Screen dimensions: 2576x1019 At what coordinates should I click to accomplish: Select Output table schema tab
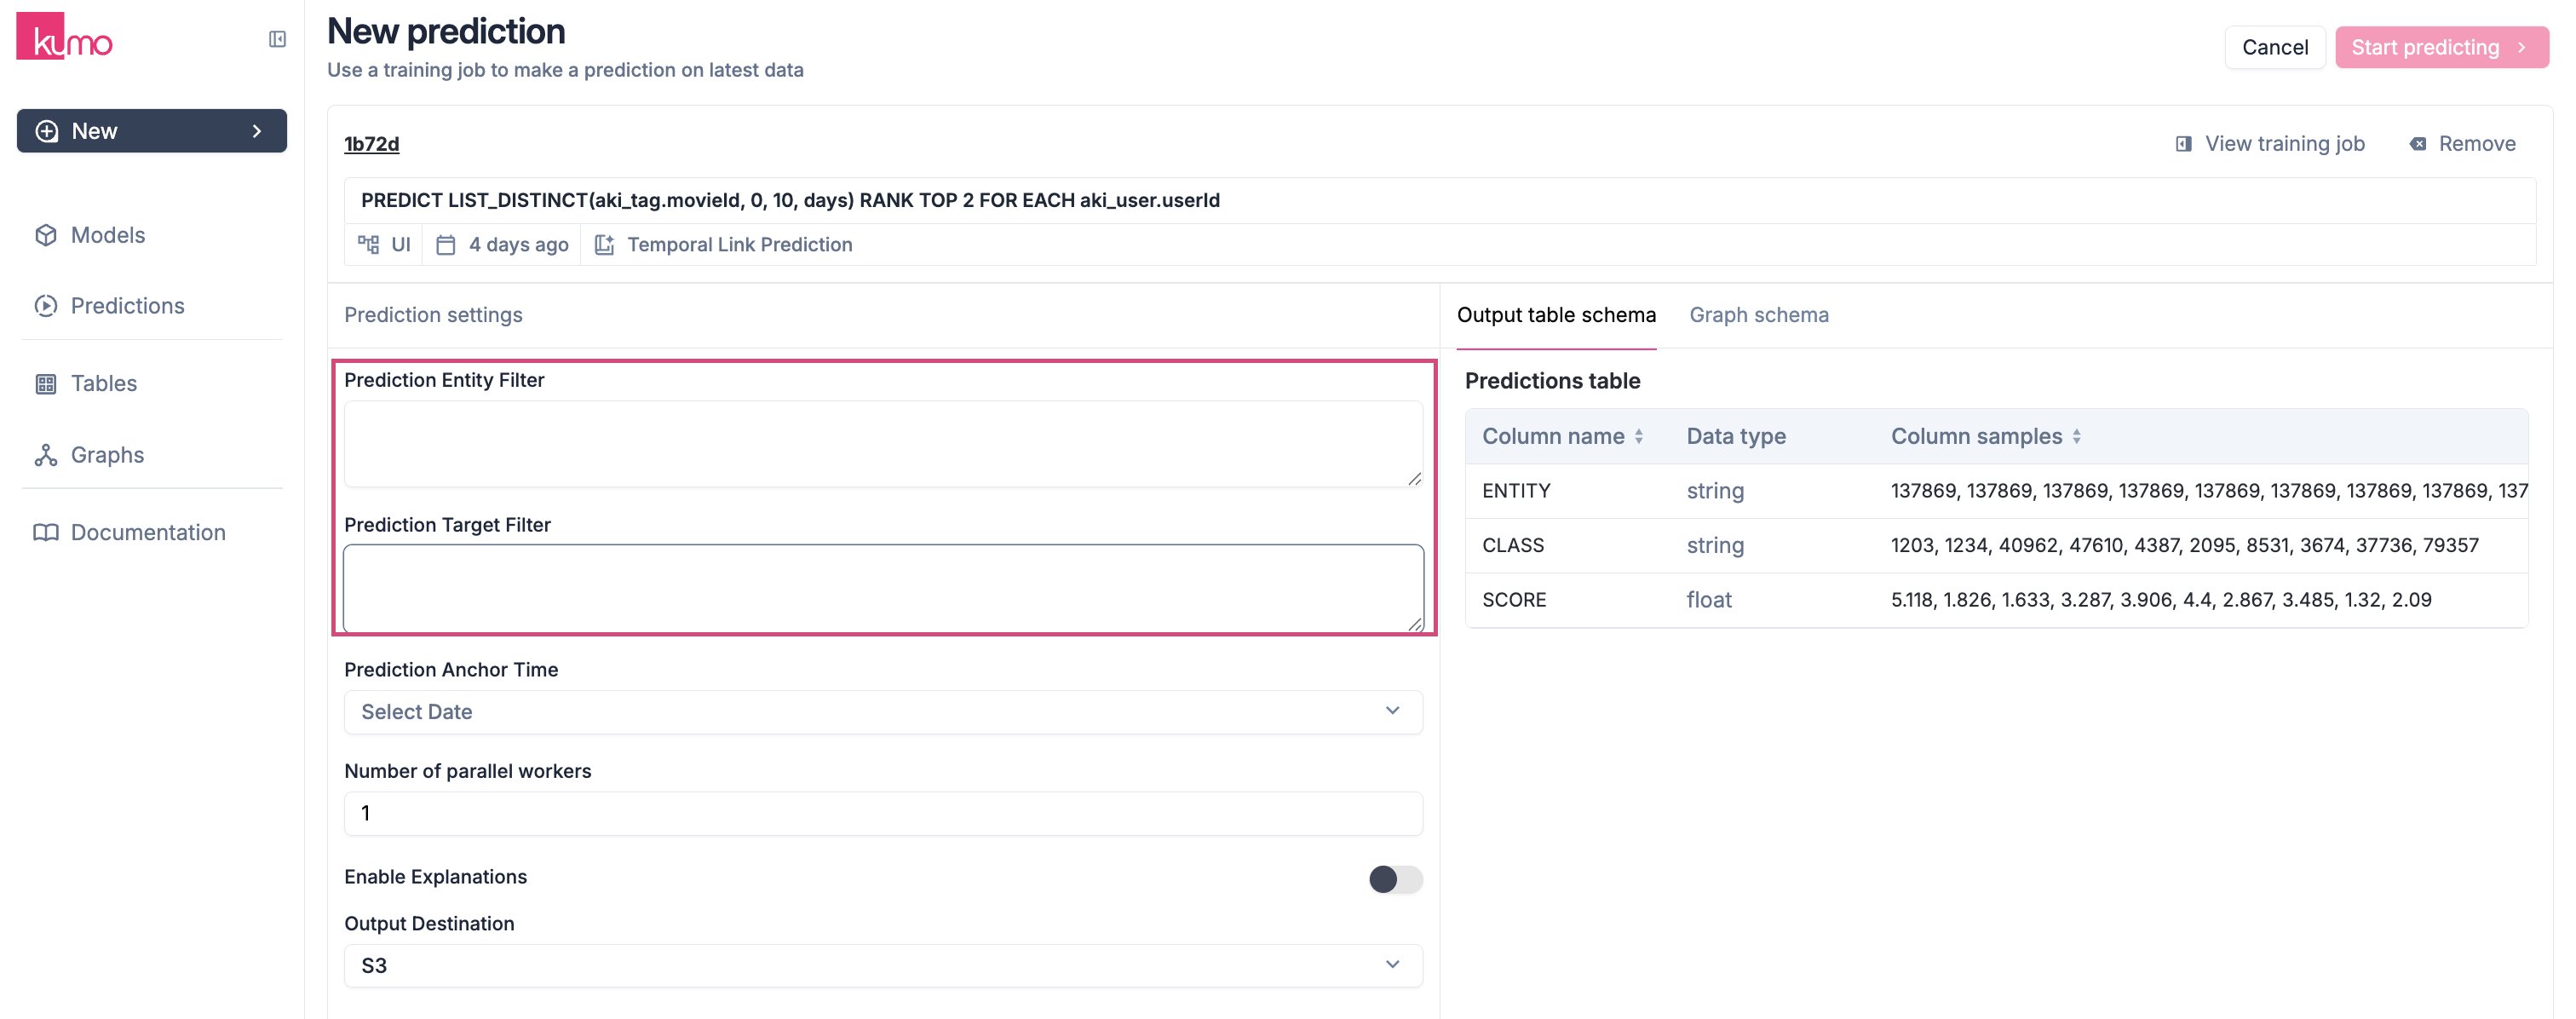[1555, 315]
